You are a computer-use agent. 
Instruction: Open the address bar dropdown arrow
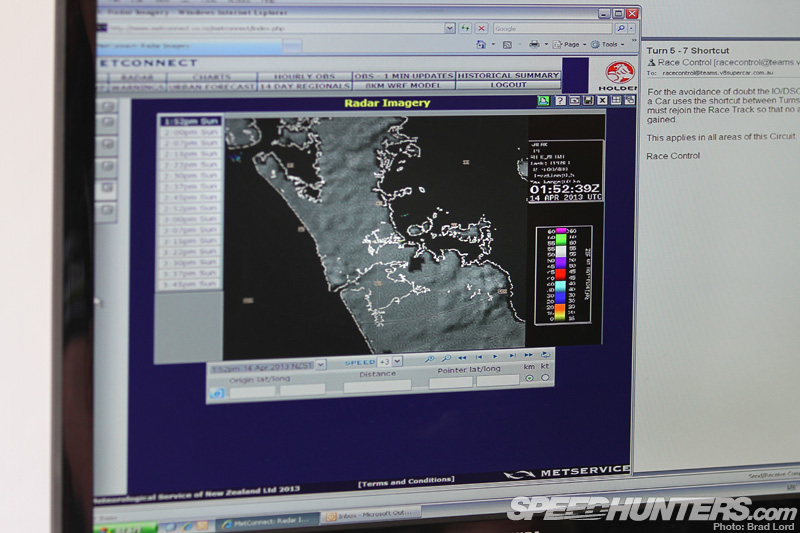(x=449, y=28)
